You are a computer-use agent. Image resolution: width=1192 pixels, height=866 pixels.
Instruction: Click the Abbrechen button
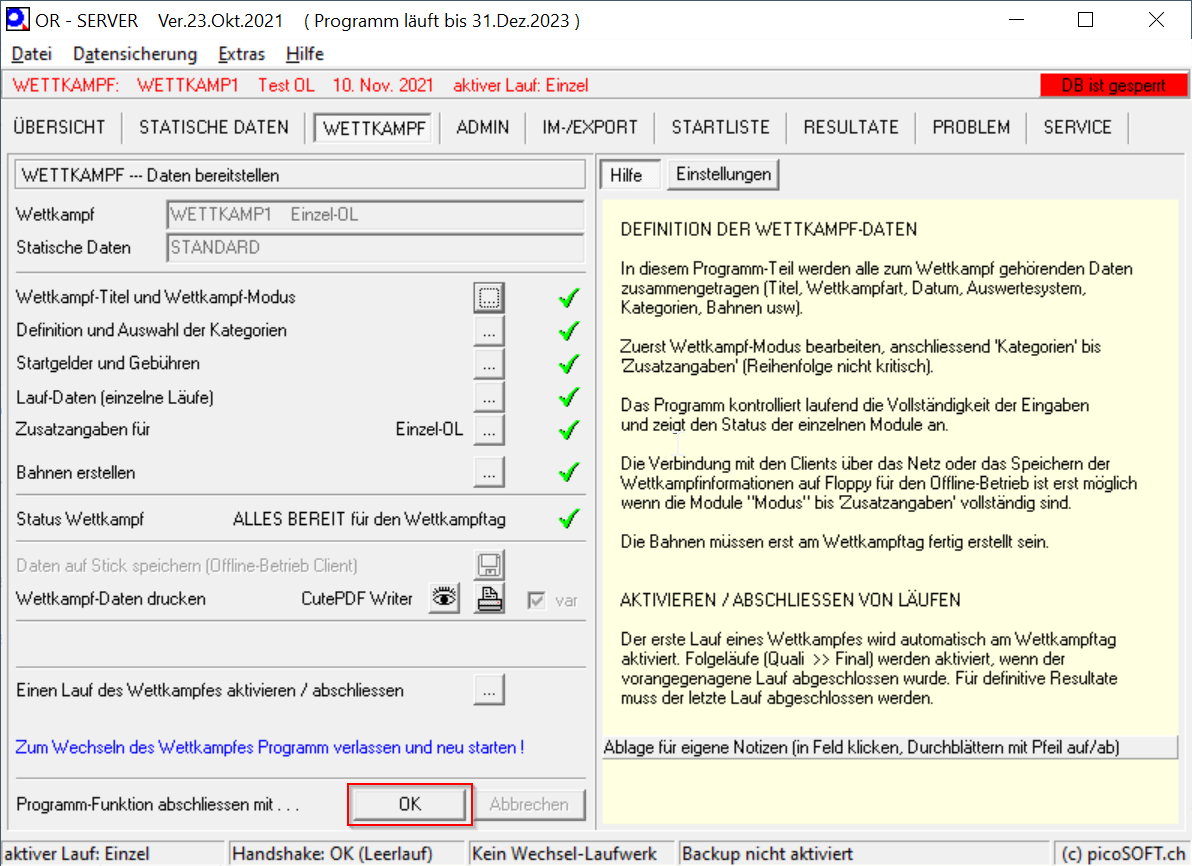[529, 804]
